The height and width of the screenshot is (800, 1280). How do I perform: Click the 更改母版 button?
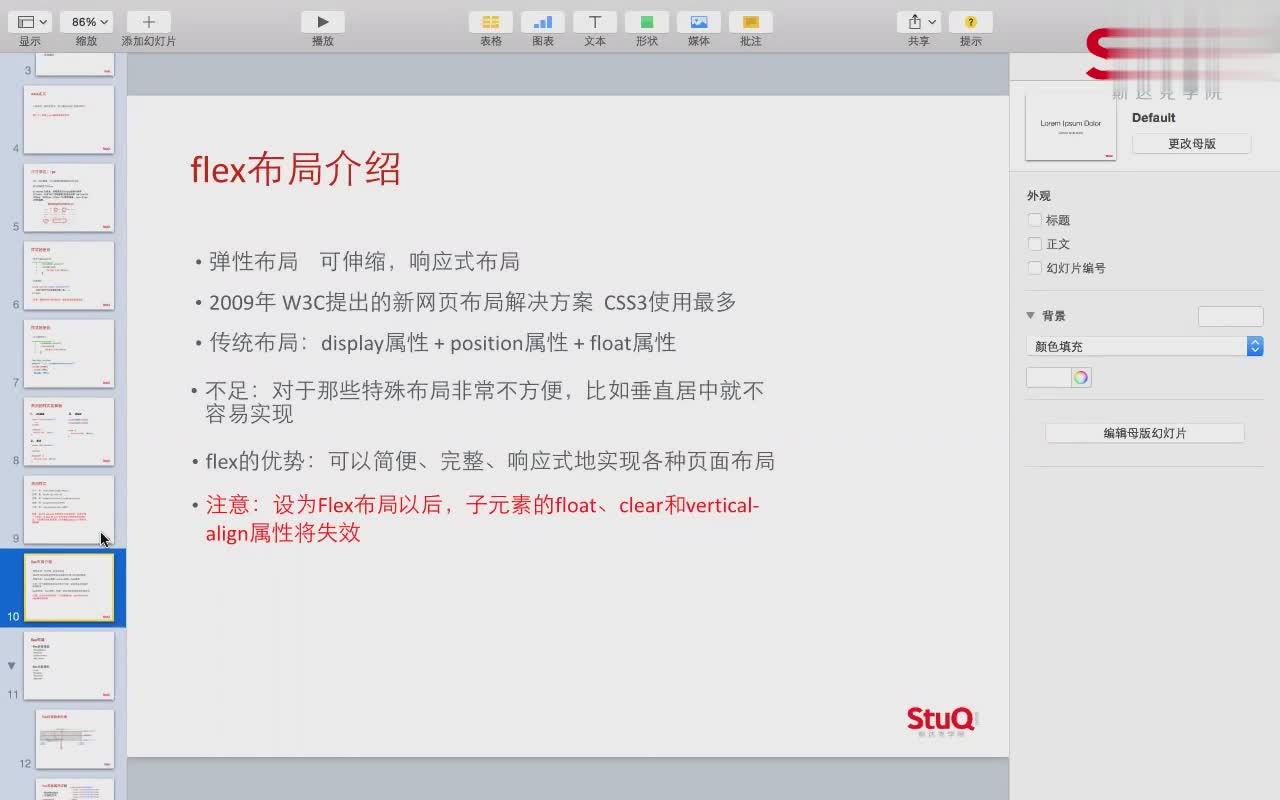(1192, 144)
